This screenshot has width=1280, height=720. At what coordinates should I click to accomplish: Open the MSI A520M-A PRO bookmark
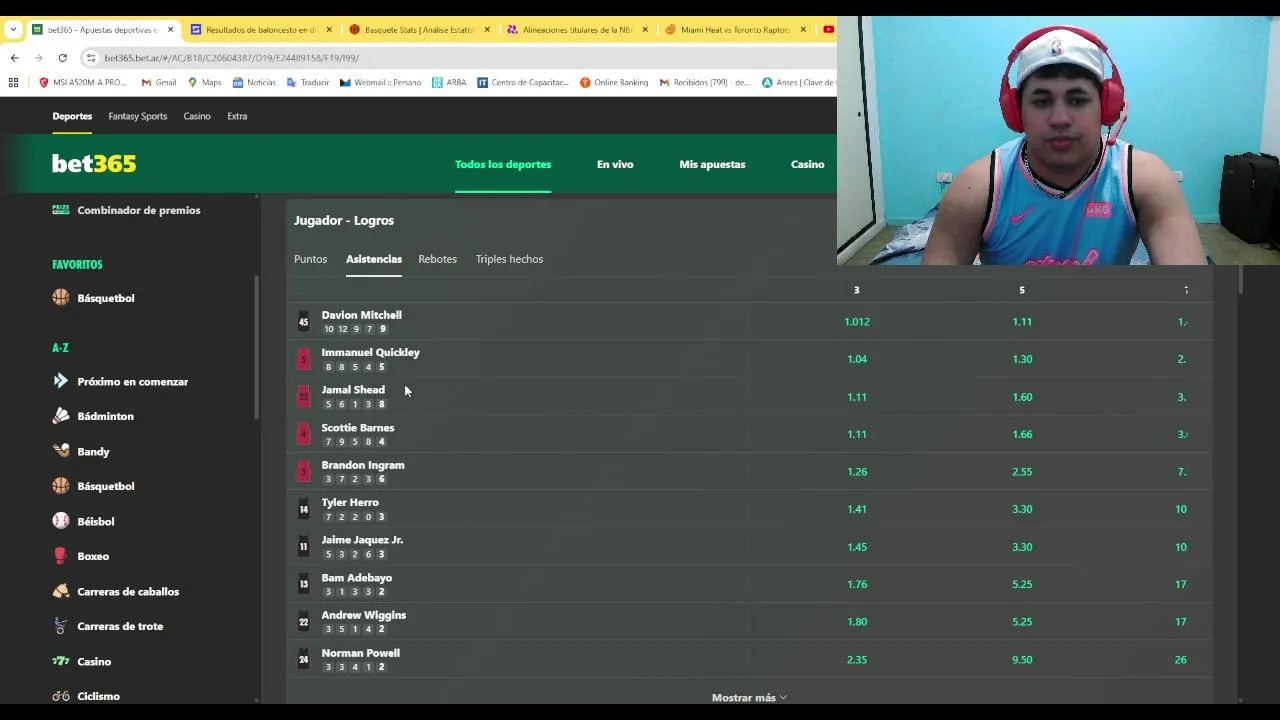(x=83, y=83)
